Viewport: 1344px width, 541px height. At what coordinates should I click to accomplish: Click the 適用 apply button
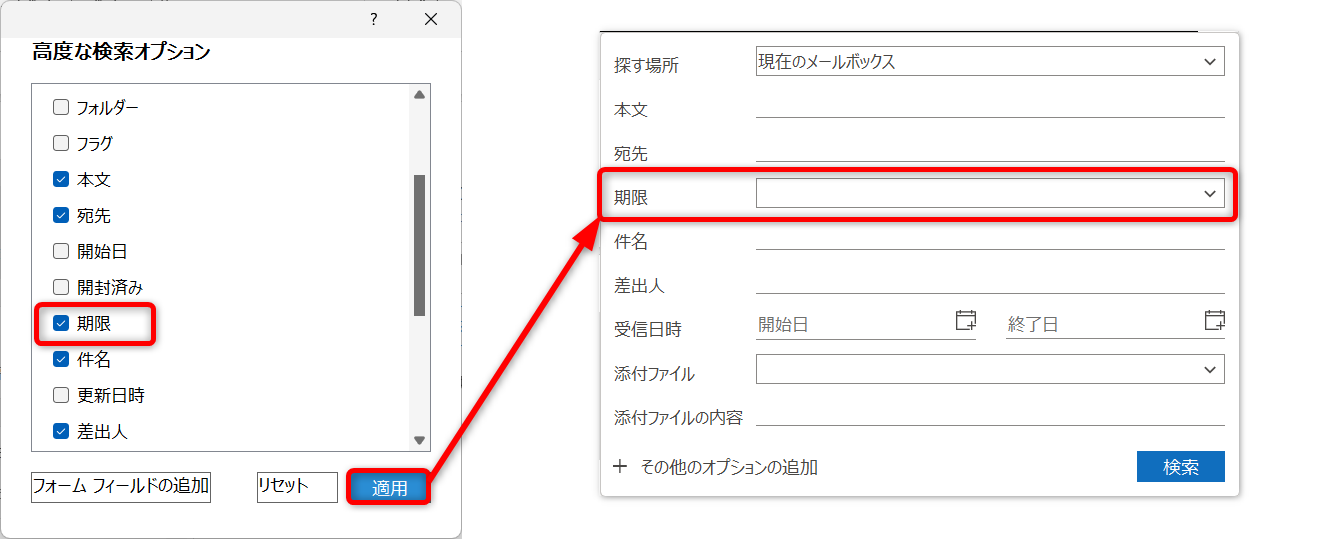tap(389, 488)
